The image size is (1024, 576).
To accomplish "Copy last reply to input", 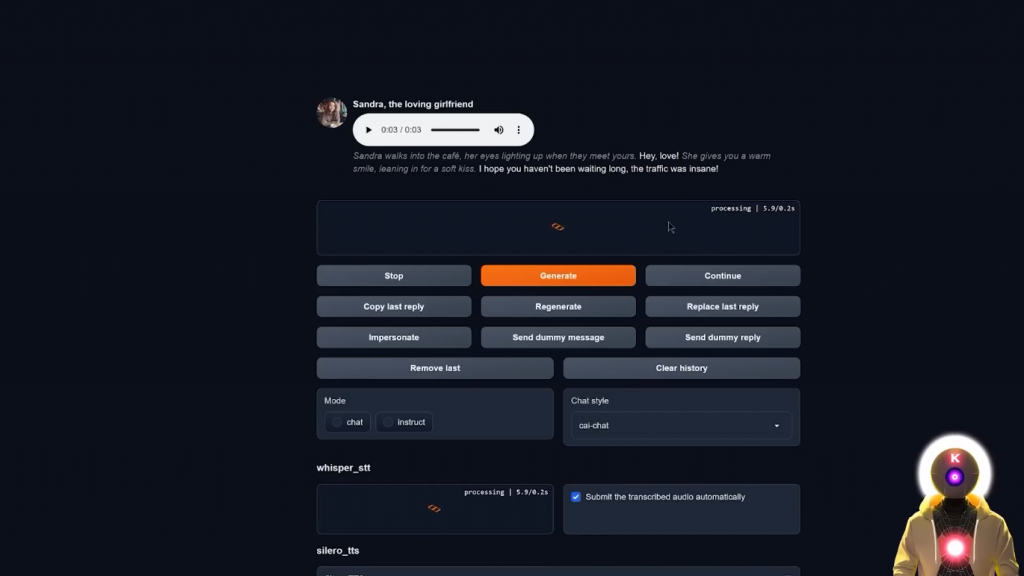I will [394, 306].
